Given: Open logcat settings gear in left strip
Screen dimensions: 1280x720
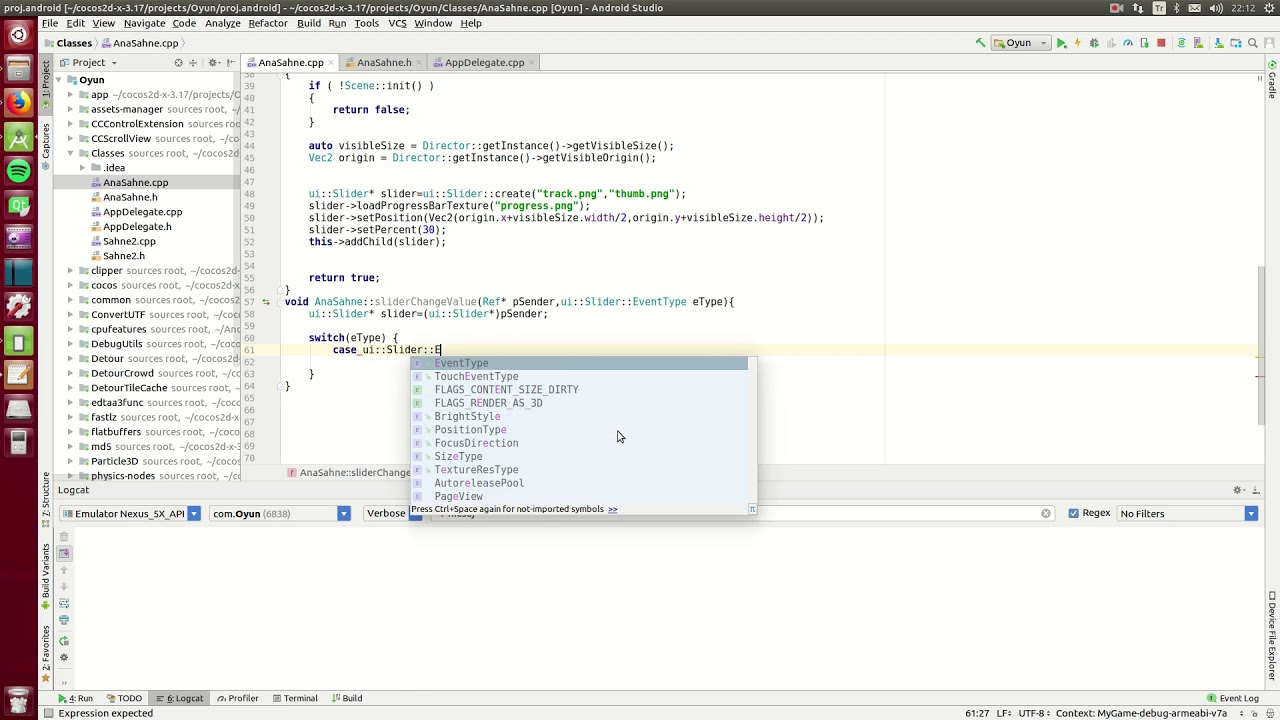Looking at the screenshot, I should coord(64,657).
